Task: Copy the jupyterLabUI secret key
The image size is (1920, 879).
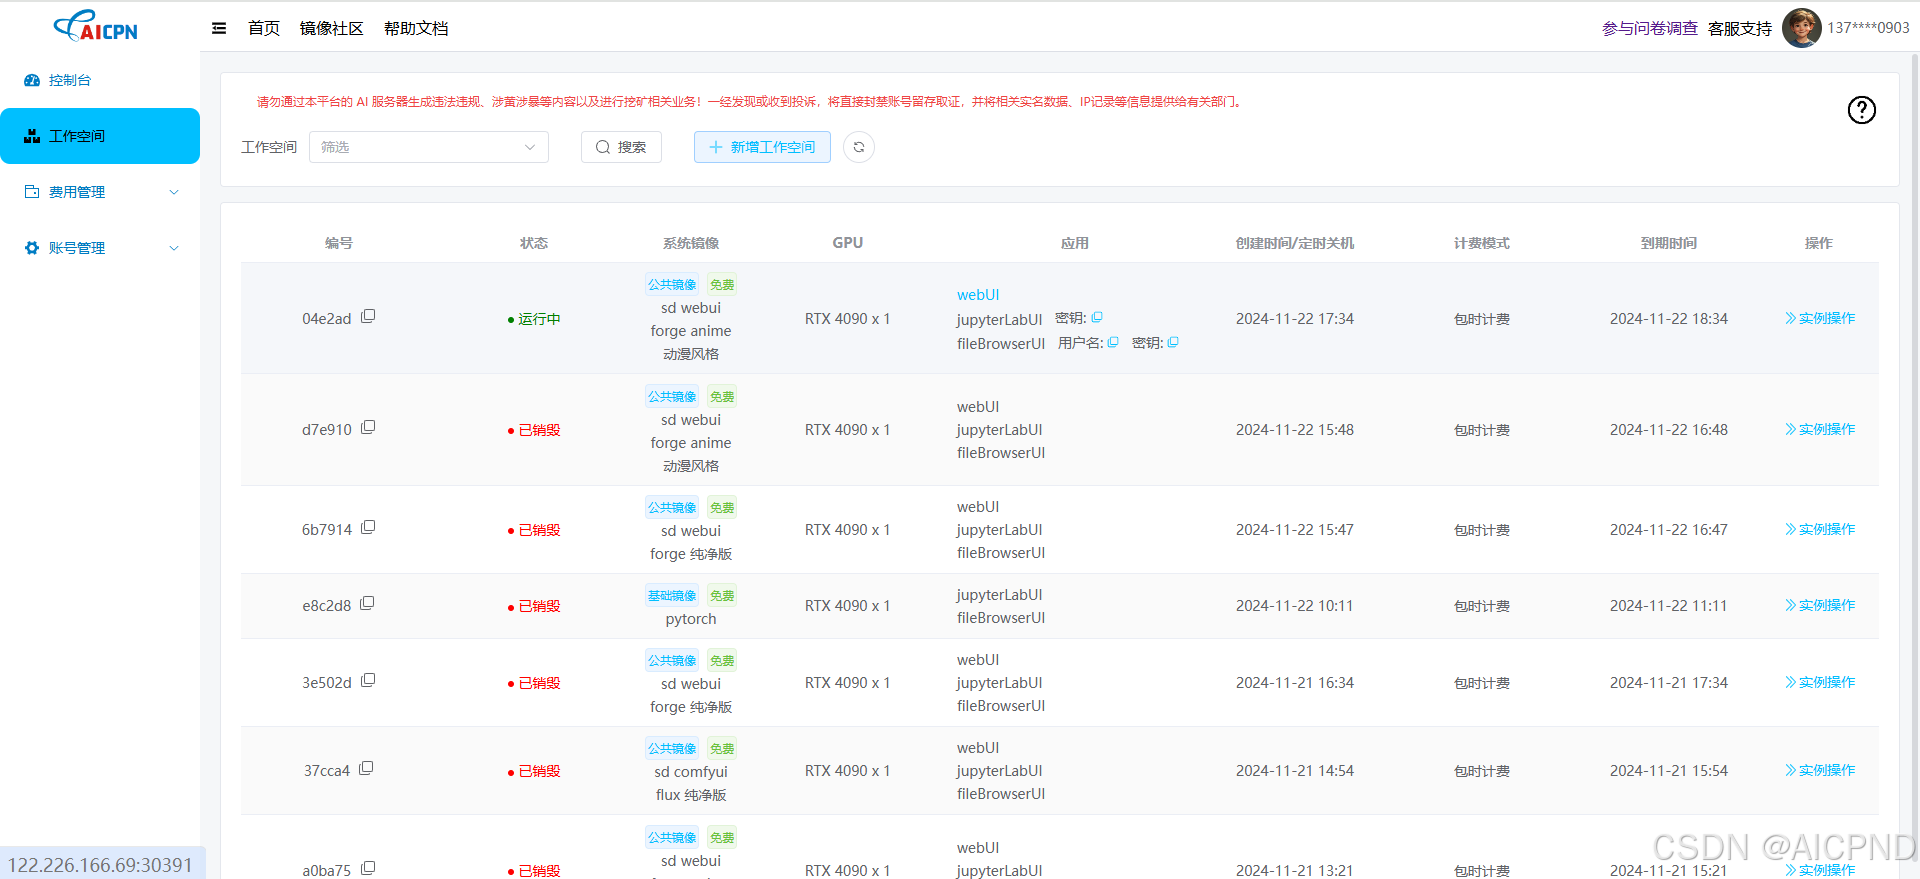Action: coord(1097,317)
